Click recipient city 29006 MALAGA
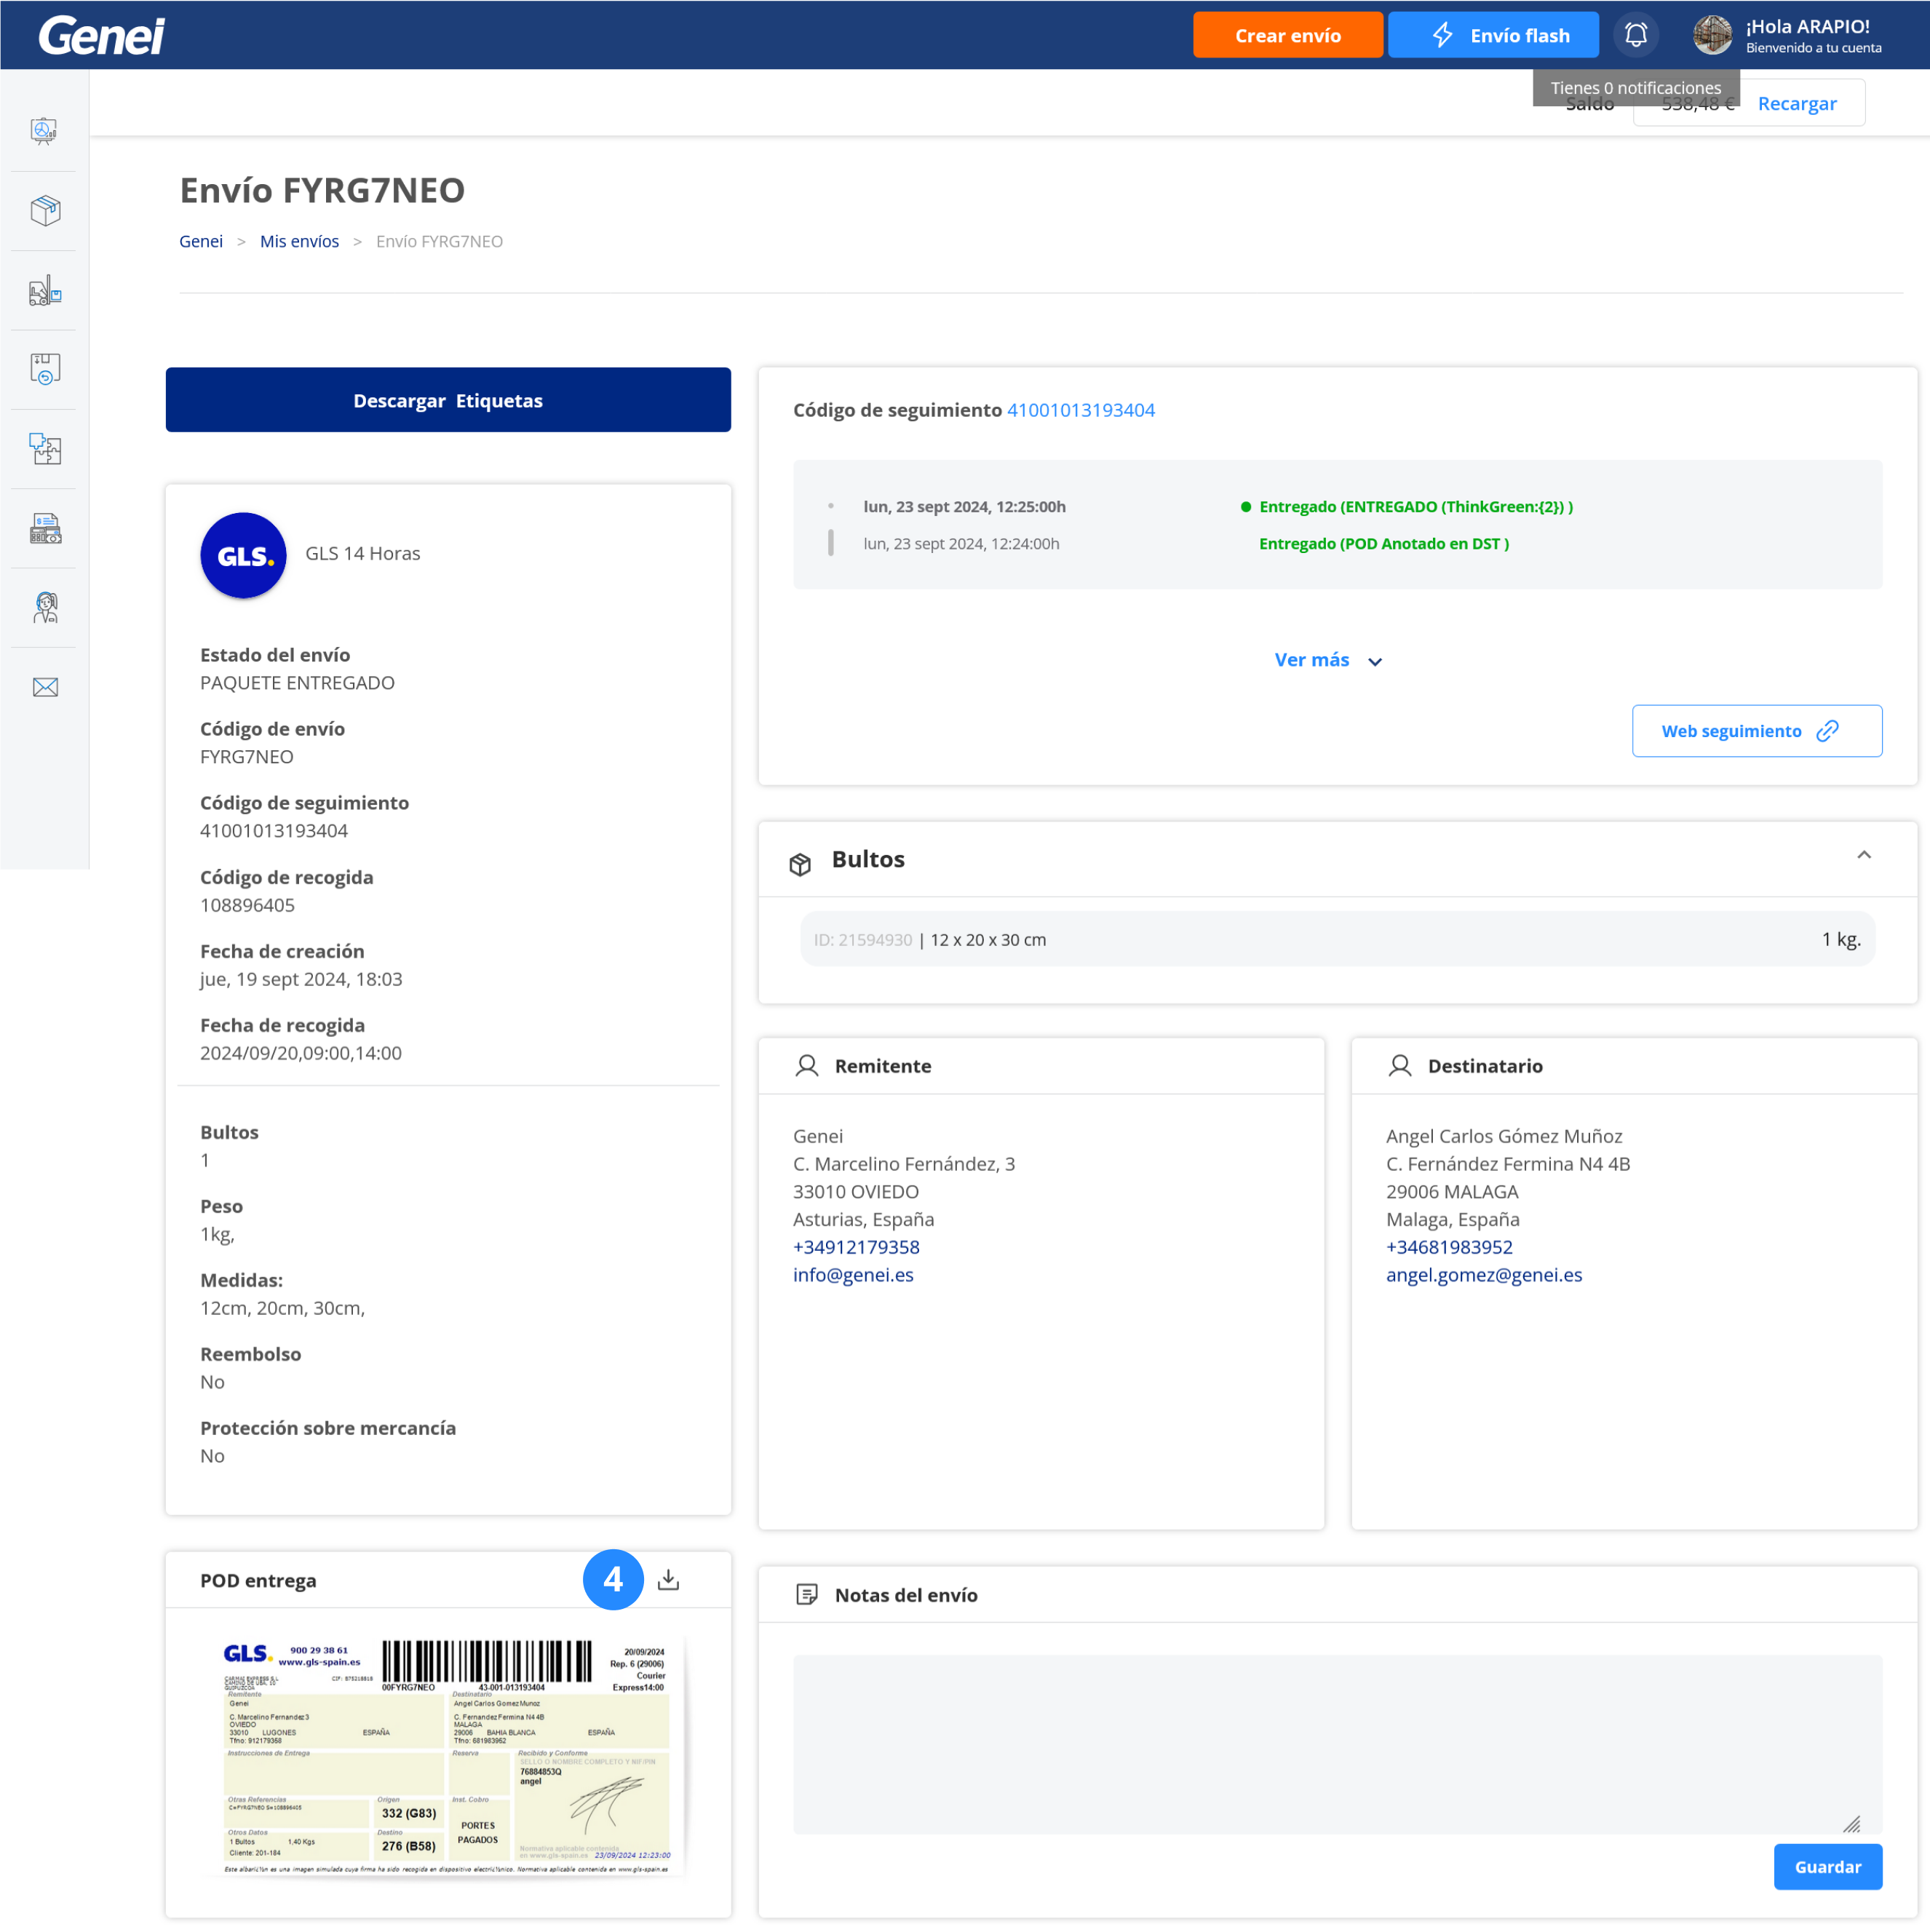This screenshot has height=1932, width=1930. pyautogui.click(x=1452, y=1192)
